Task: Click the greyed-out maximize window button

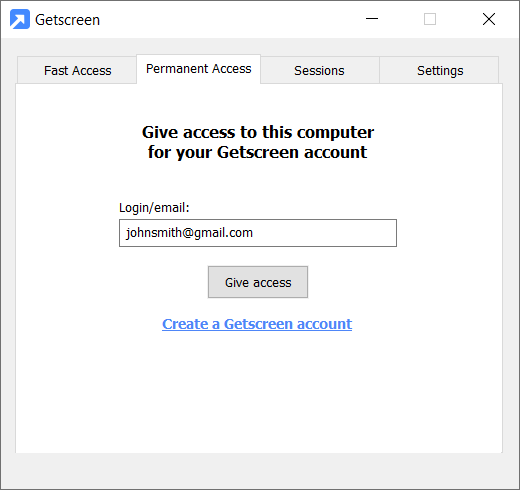Action: pos(430,19)
